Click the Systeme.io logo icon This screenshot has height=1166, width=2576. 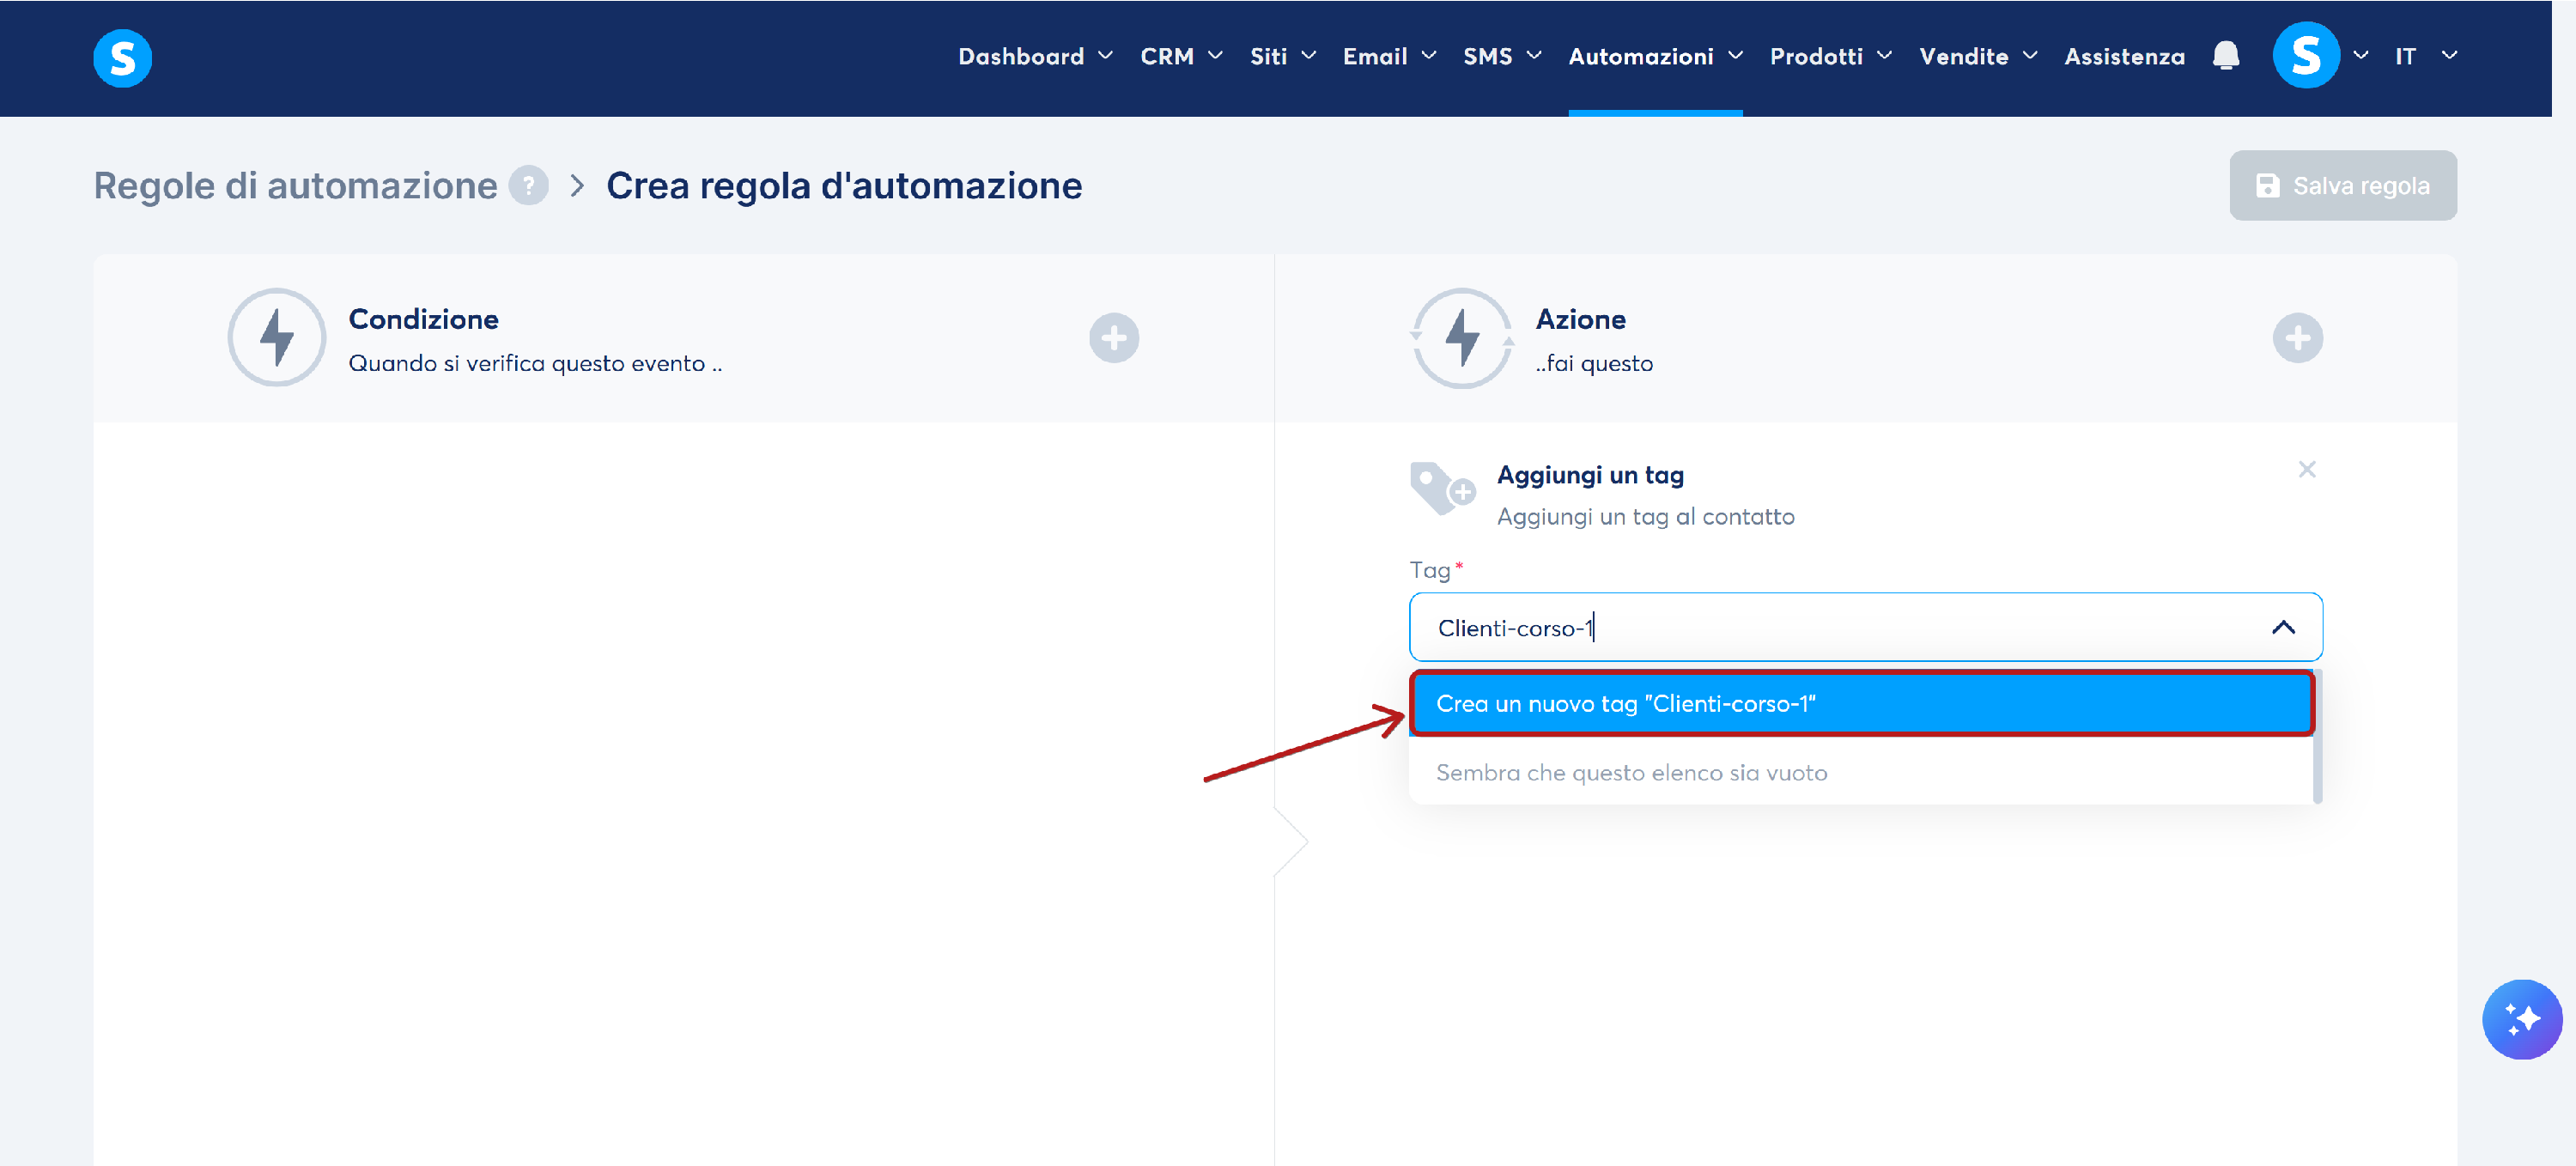(122, 57)
